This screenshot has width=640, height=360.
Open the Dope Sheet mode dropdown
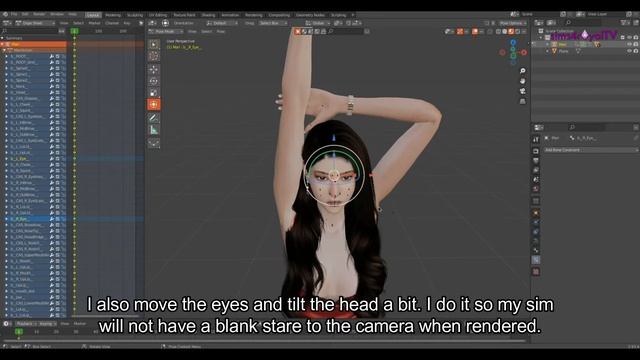click(36, 23)
